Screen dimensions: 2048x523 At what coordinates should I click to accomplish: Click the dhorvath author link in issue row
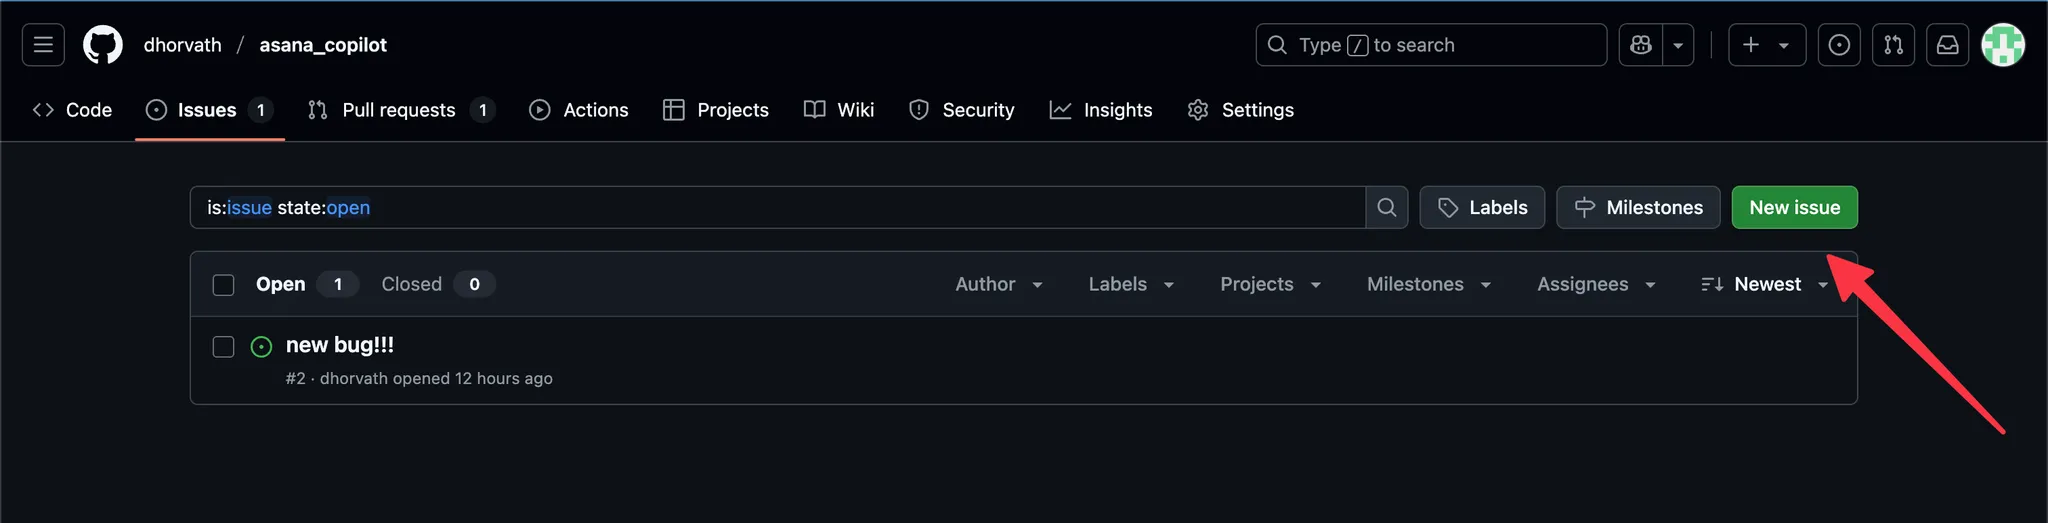click(353, 378)
